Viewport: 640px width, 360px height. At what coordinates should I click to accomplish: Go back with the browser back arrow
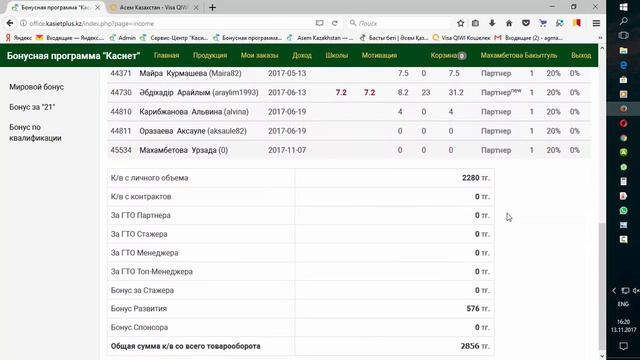tap(10, 23)
